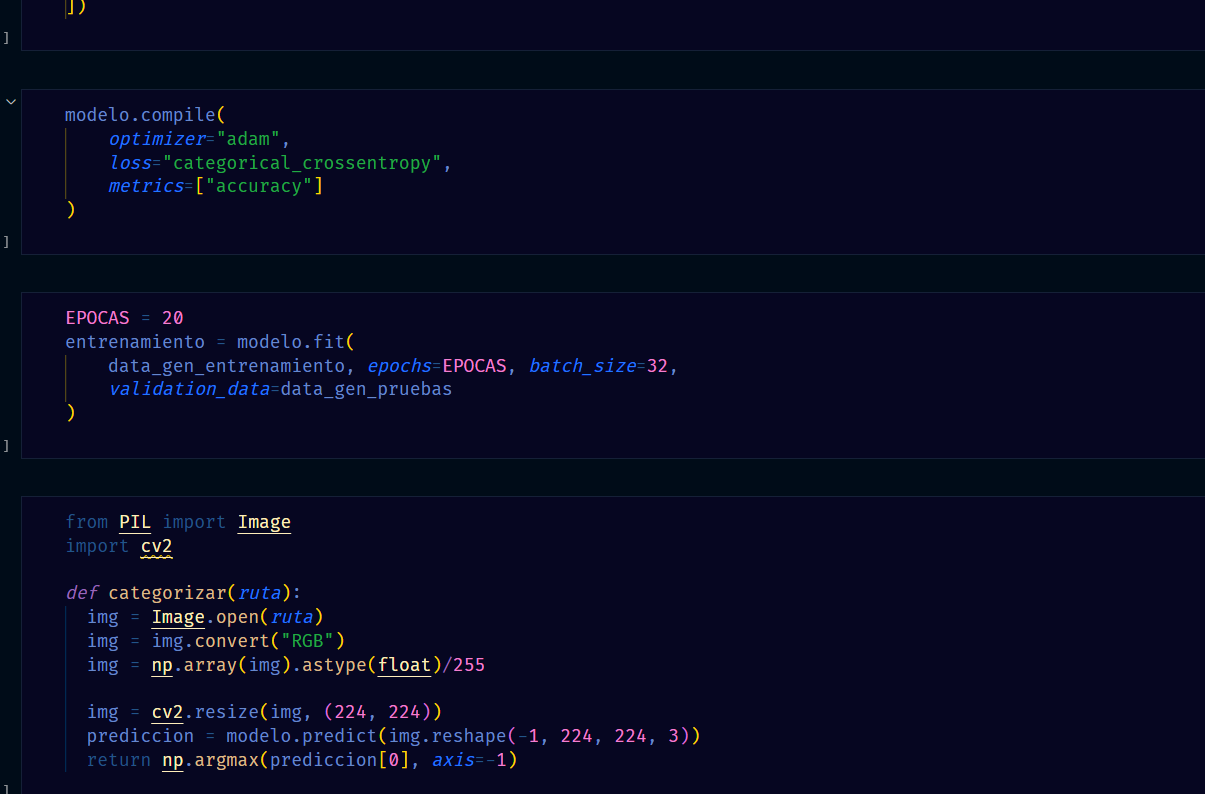Click the execution bracket of the modelo.compile cell
The width and height of the screenshot is (1205, 794).
pos(6,242)
